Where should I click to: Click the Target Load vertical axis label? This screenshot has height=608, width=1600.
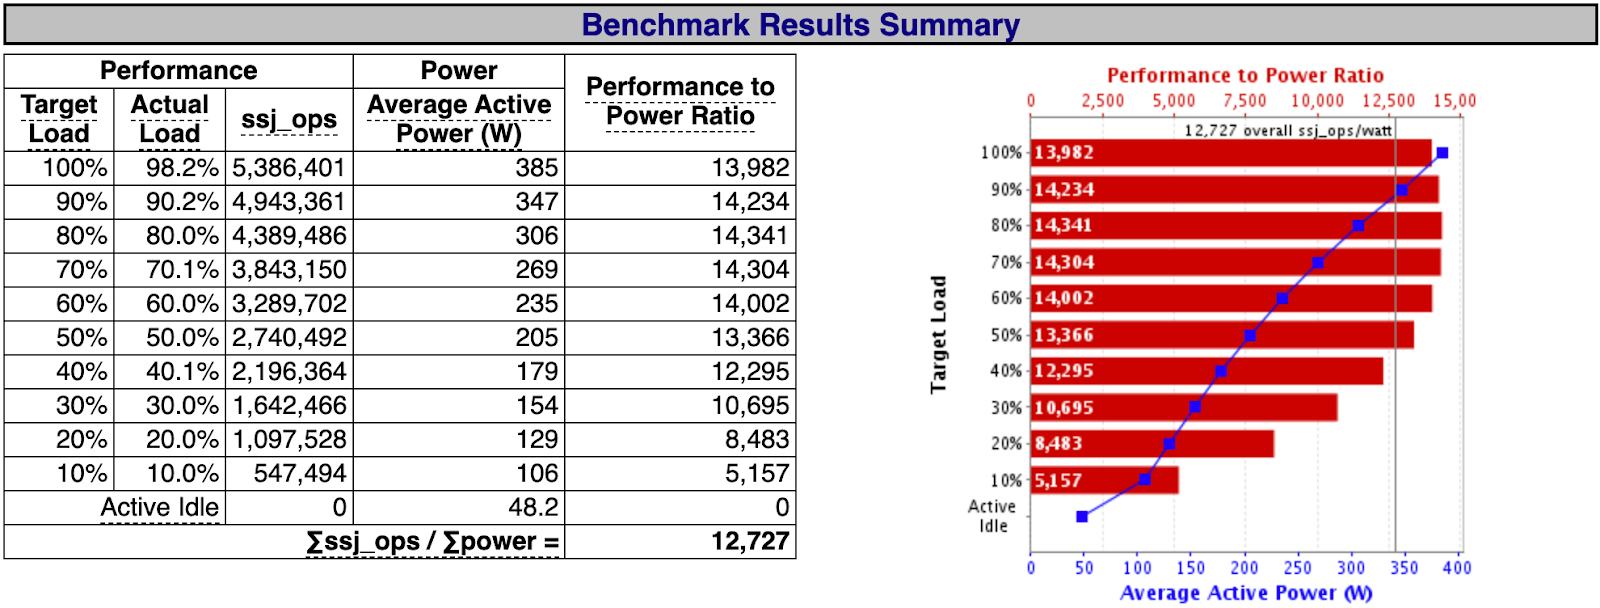[938, 335]
